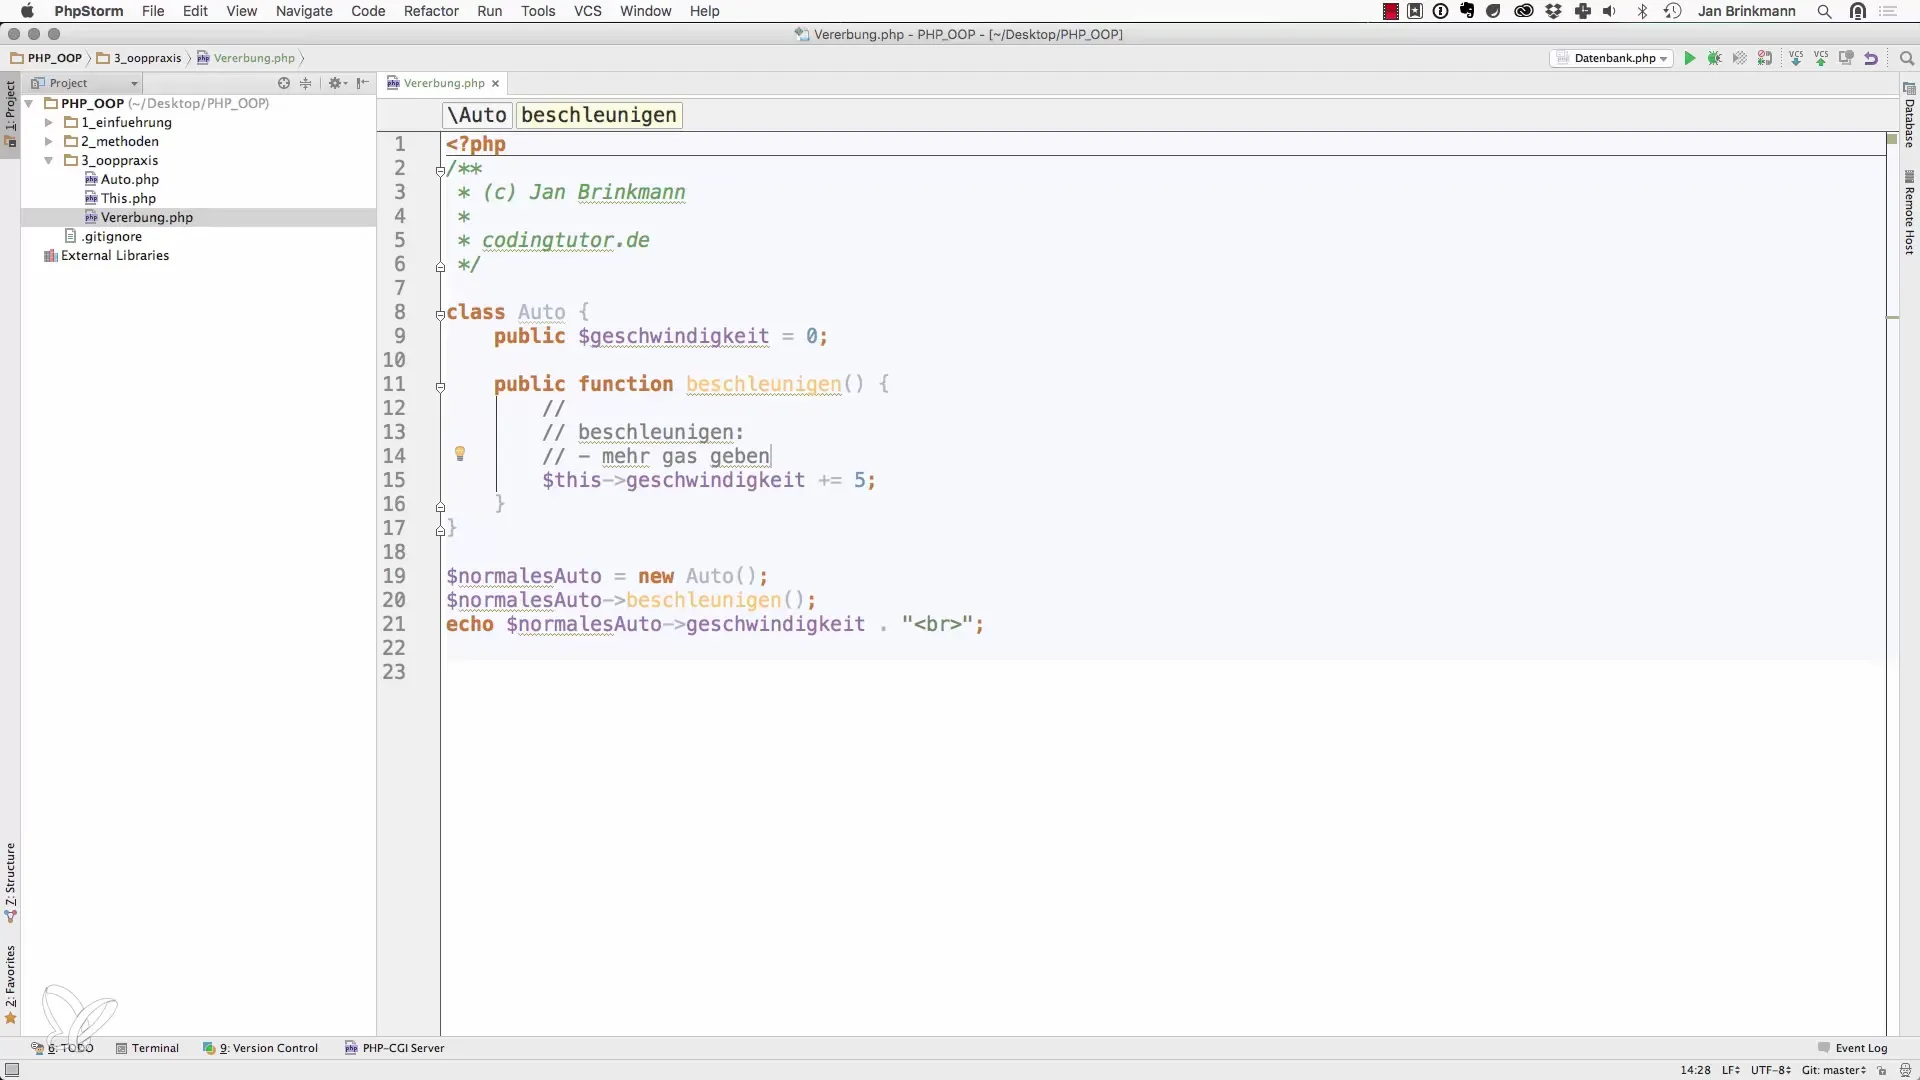Toggle the Structure side tab

10,882
